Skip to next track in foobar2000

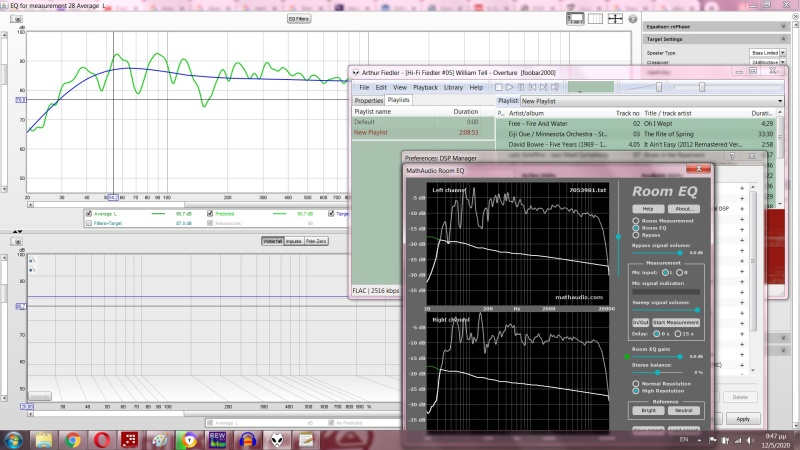543,87
